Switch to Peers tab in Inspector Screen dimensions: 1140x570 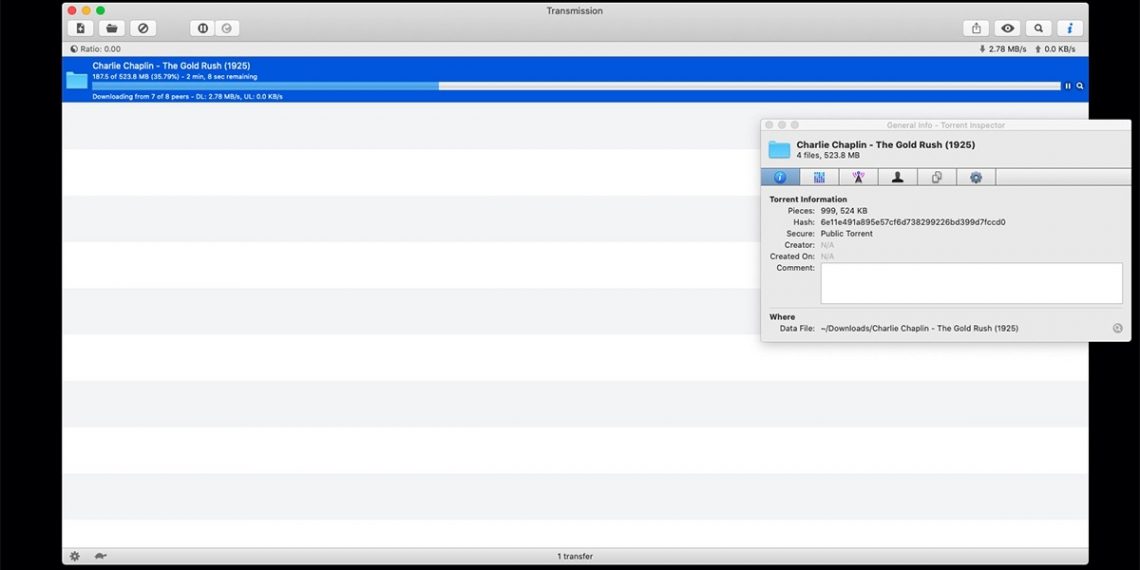[x=898, y=177]
